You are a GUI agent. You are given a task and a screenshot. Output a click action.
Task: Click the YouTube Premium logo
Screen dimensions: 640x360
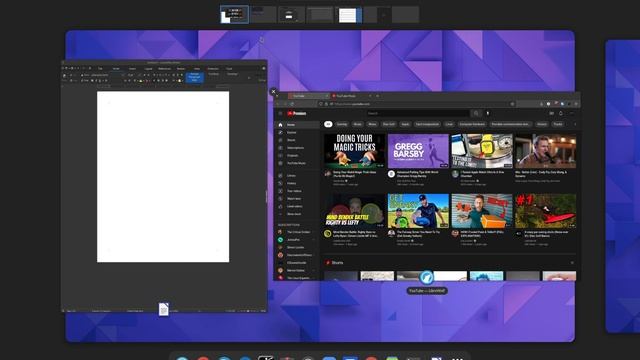pyautogui.click(x=297, y=113)
